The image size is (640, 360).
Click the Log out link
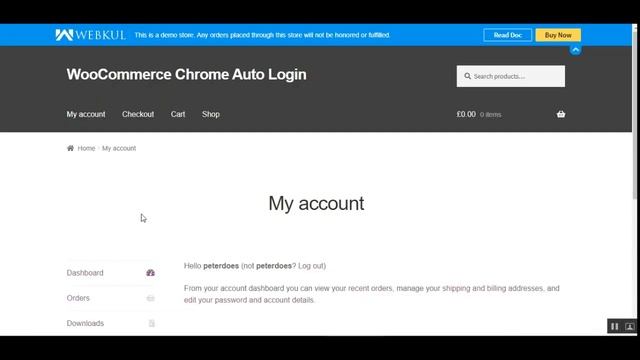[311, 266]
